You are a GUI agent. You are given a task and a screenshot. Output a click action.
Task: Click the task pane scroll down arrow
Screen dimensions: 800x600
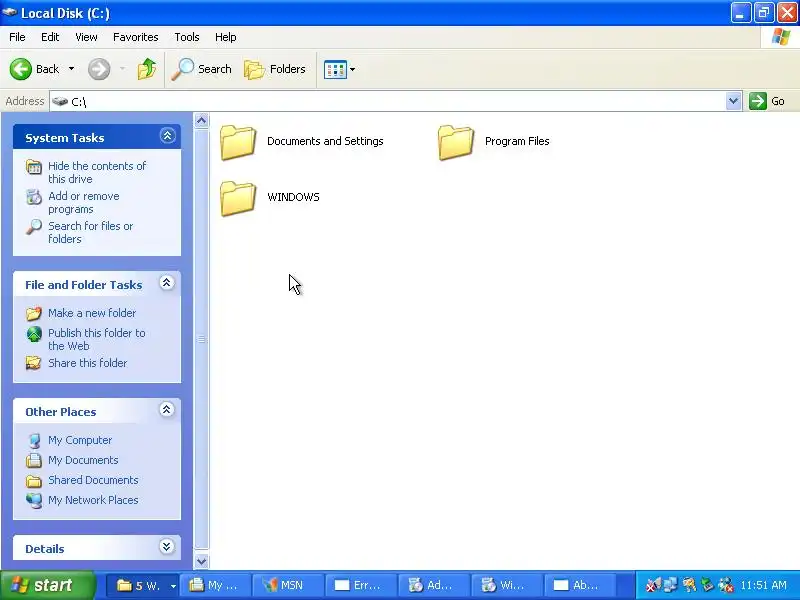202,561
